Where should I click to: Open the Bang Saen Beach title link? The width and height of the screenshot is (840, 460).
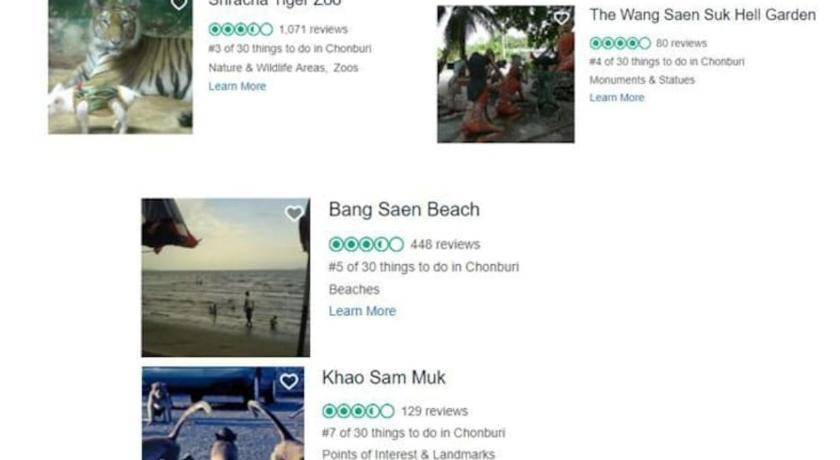click(404, 210)
